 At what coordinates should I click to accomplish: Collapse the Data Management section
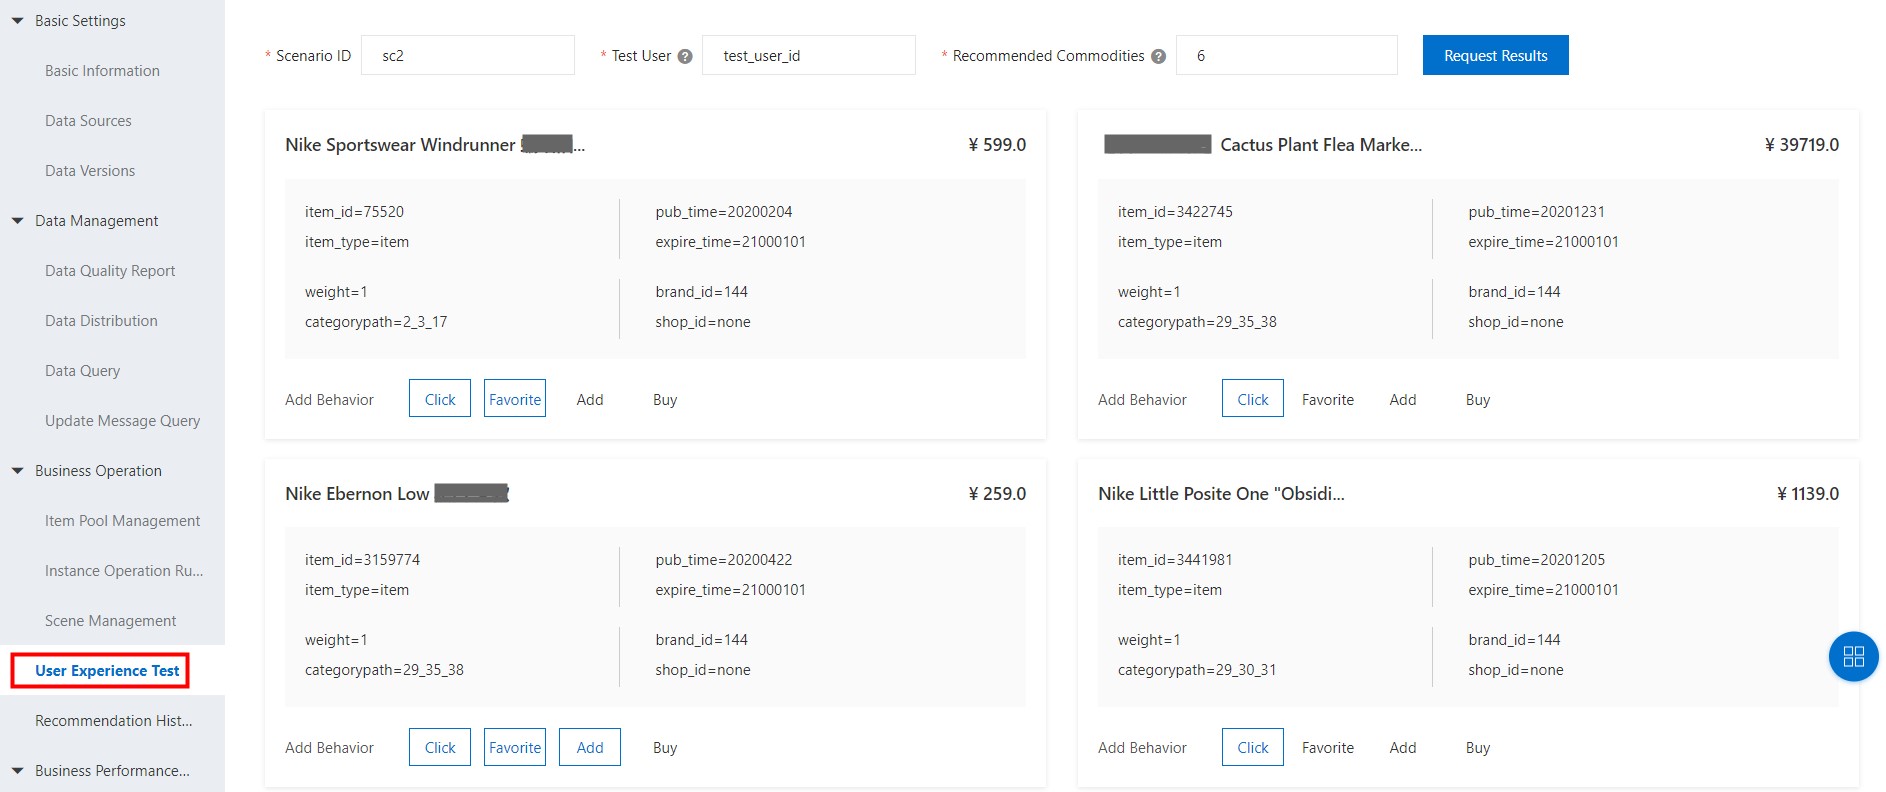[x=17, y=221]
